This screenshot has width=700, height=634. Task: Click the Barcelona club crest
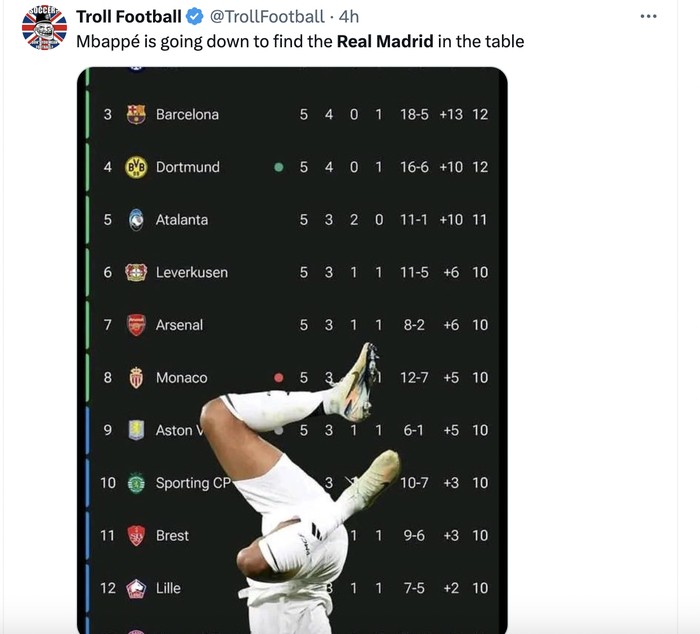point(136,115)
